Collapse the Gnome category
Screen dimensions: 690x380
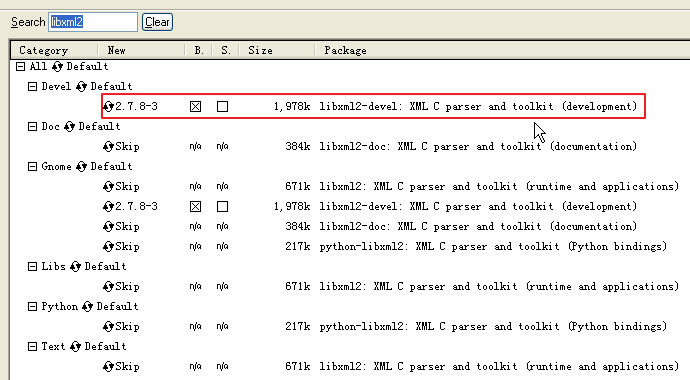click(x=32, y=166)
